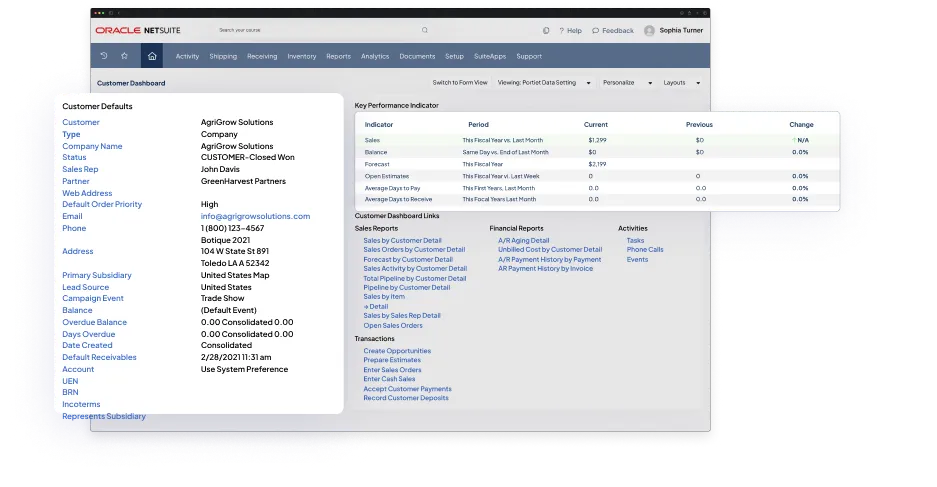This screenshot has width=937, height=487.
Task: Open Total Pipeline by Customer Detail
Action: (415, 278)
